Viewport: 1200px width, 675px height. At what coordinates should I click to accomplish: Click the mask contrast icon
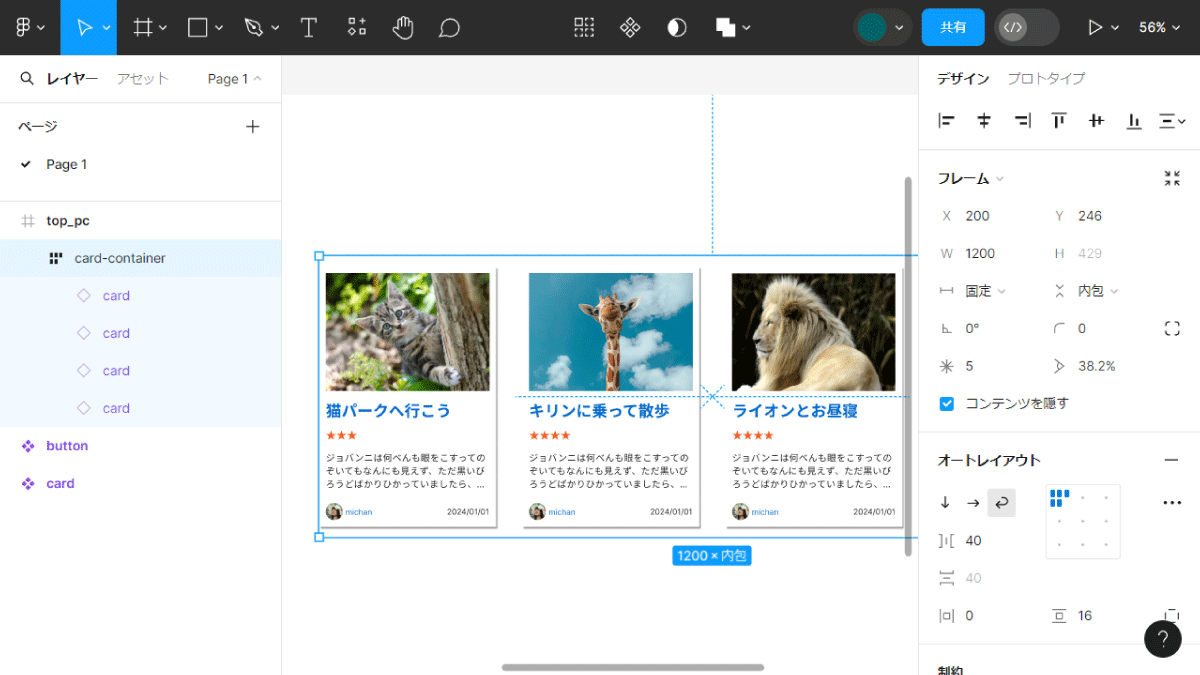677,28
